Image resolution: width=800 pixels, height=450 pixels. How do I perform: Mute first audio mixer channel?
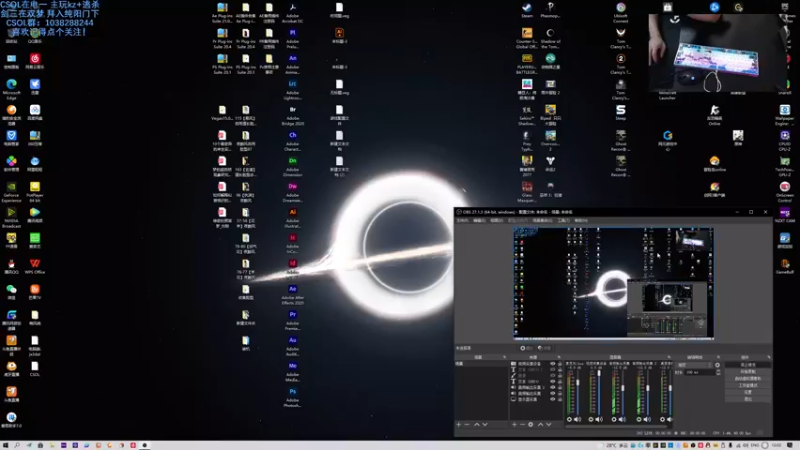(577, 419)
